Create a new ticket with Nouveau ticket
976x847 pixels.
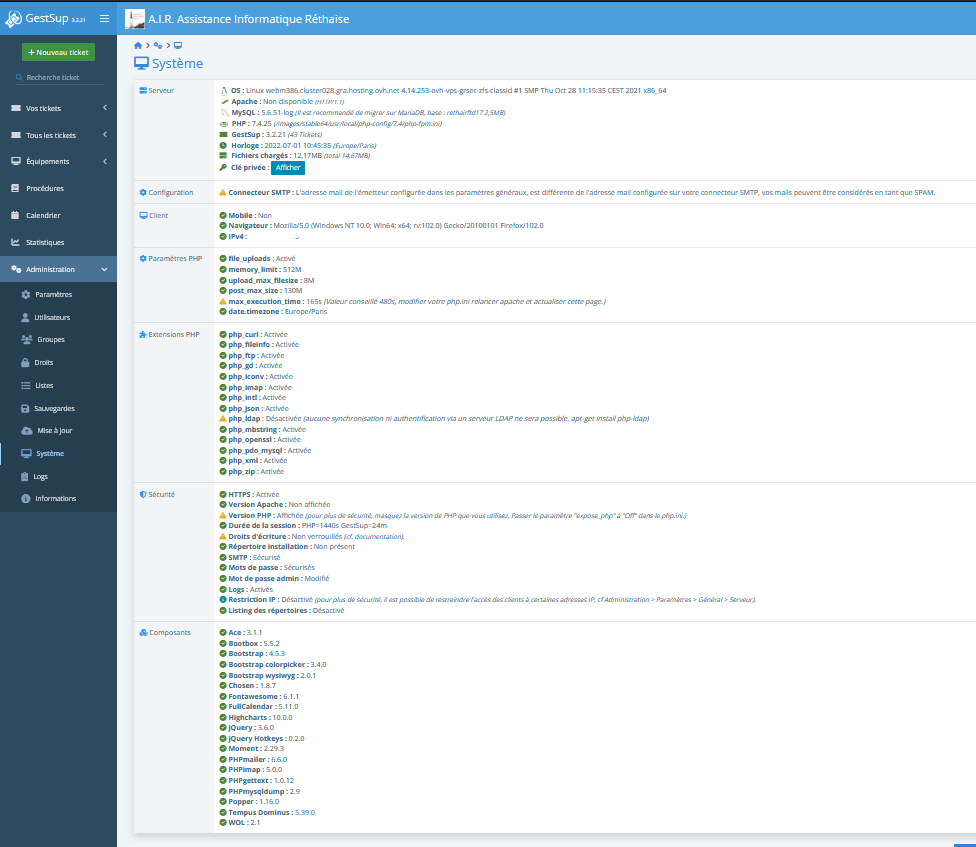pyautogui.click(x=59, y=52)
